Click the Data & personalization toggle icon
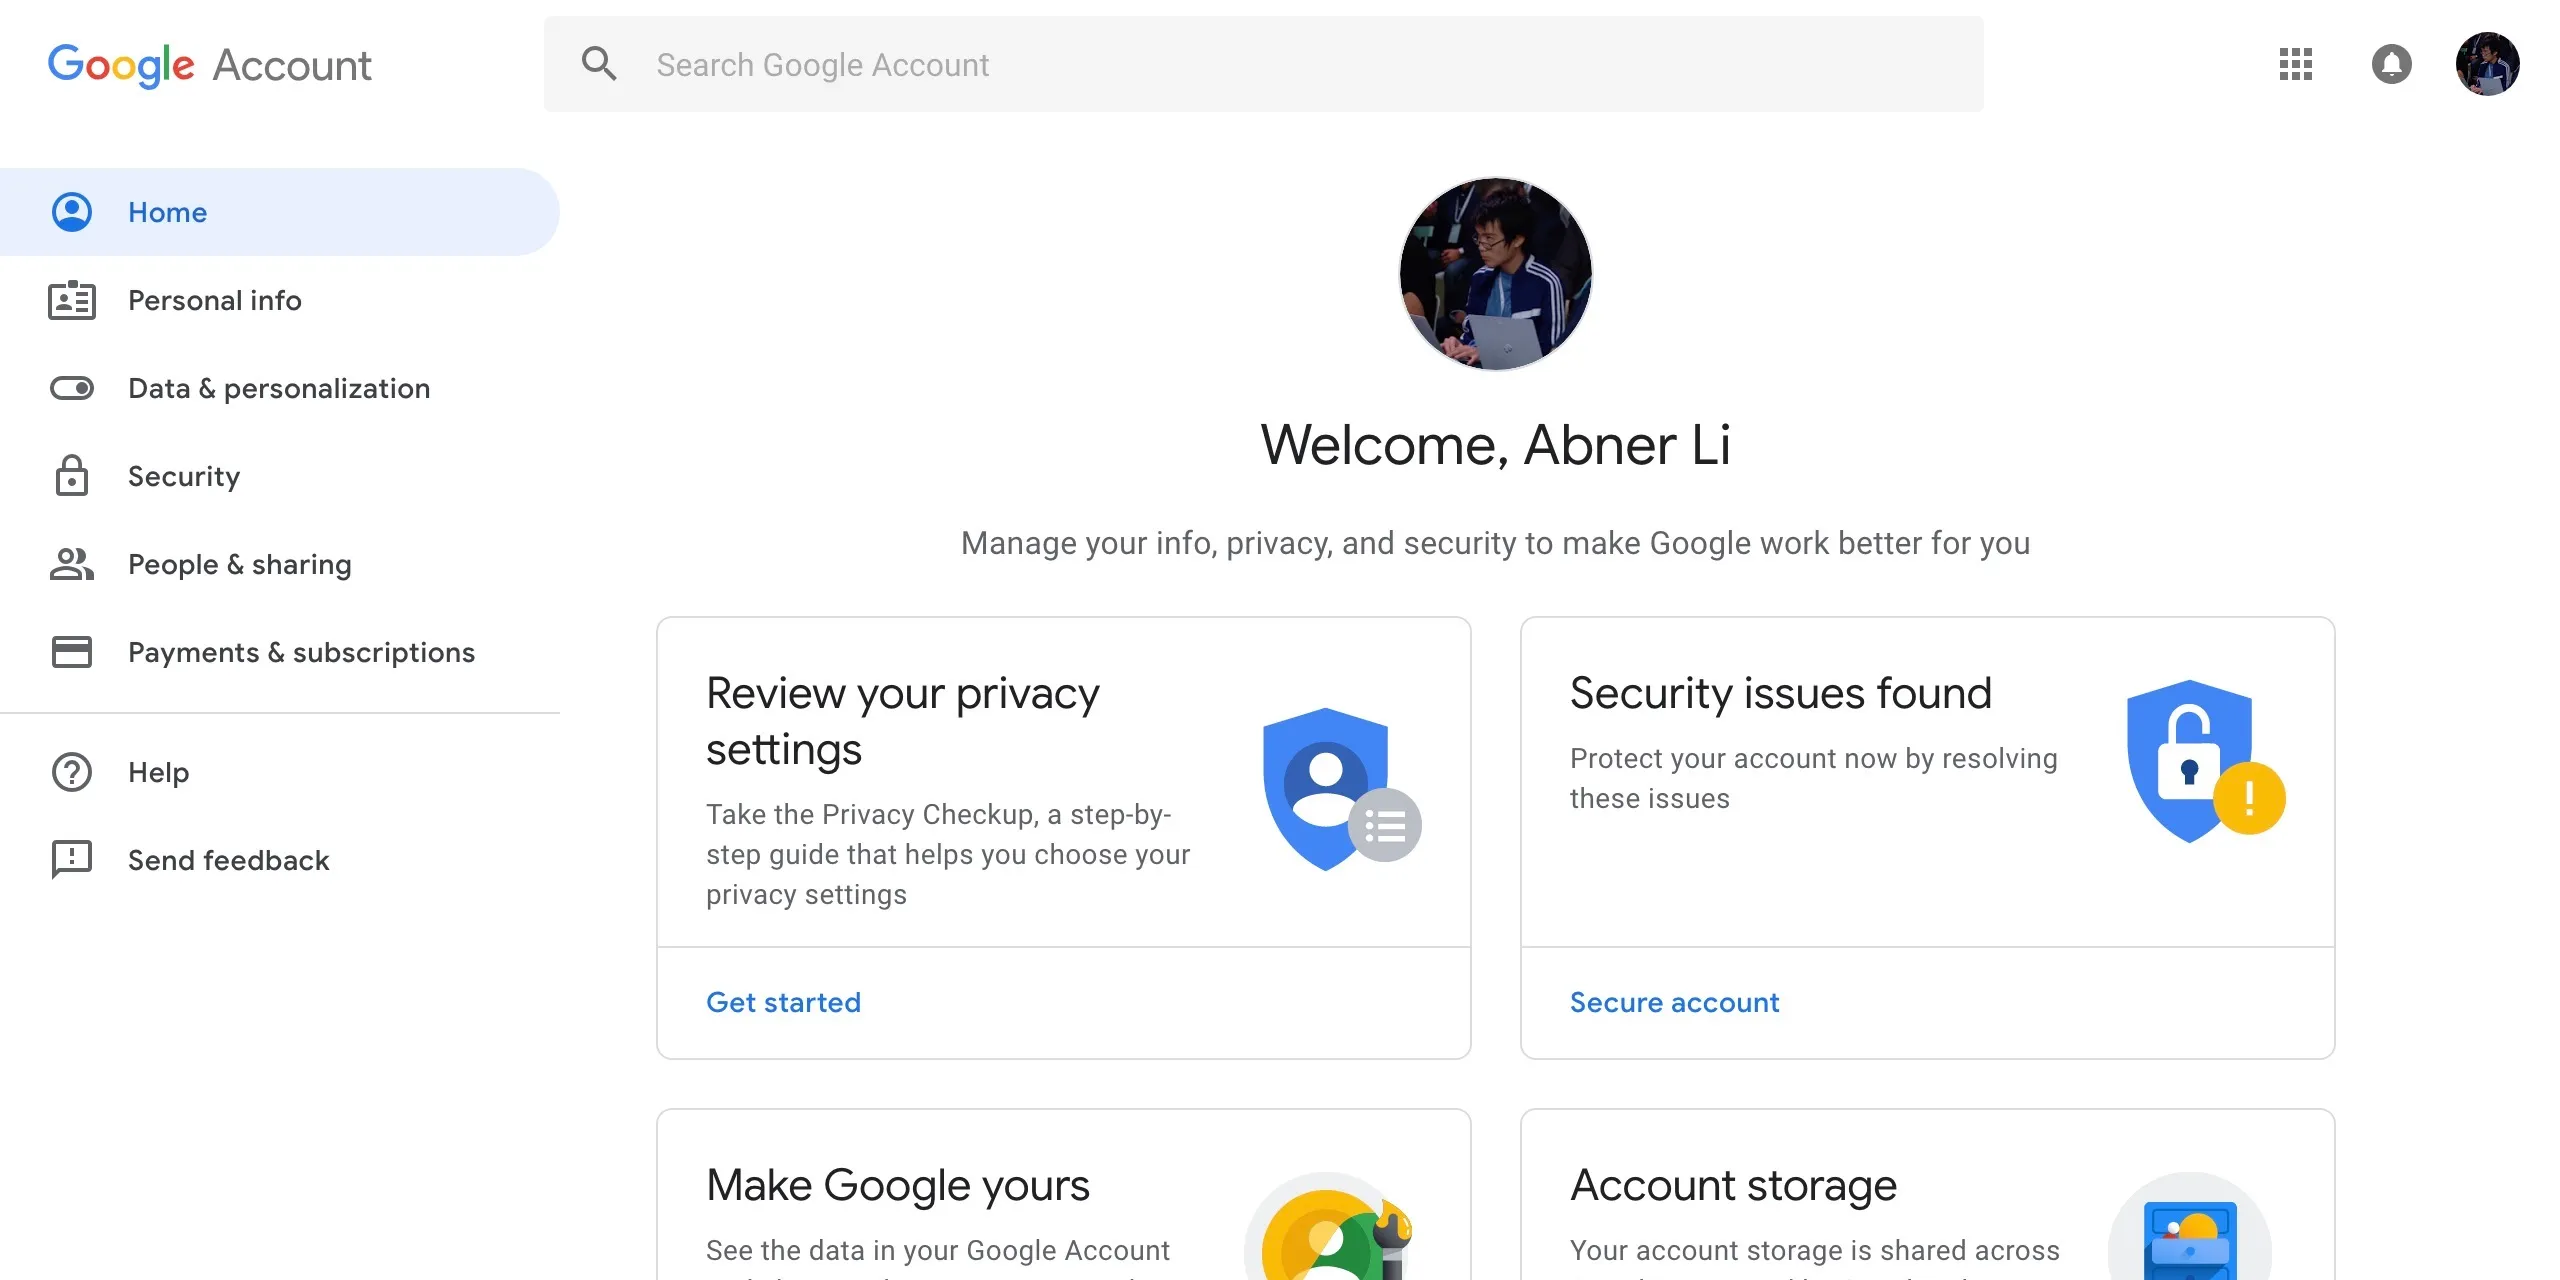The image size is (2560, 1280). coord(70,387)
